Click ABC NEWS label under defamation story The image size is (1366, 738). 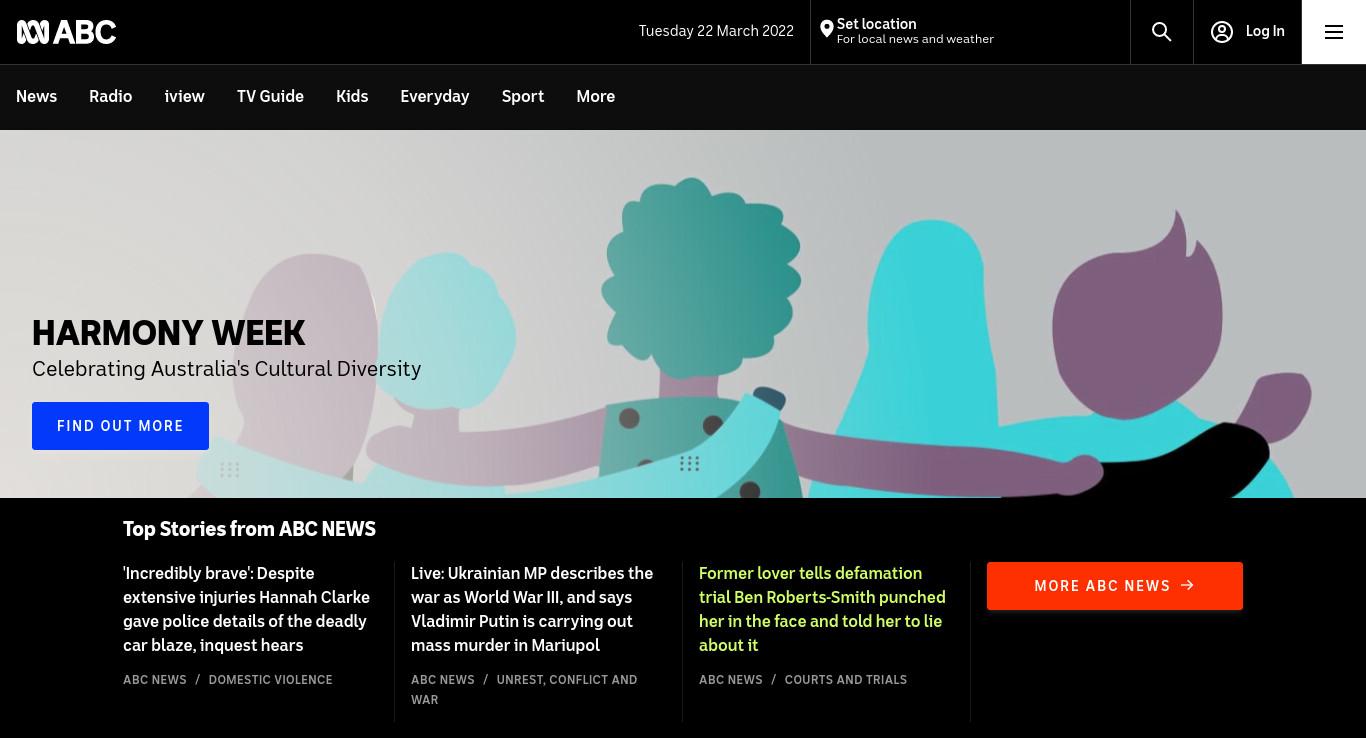[731, 680]
